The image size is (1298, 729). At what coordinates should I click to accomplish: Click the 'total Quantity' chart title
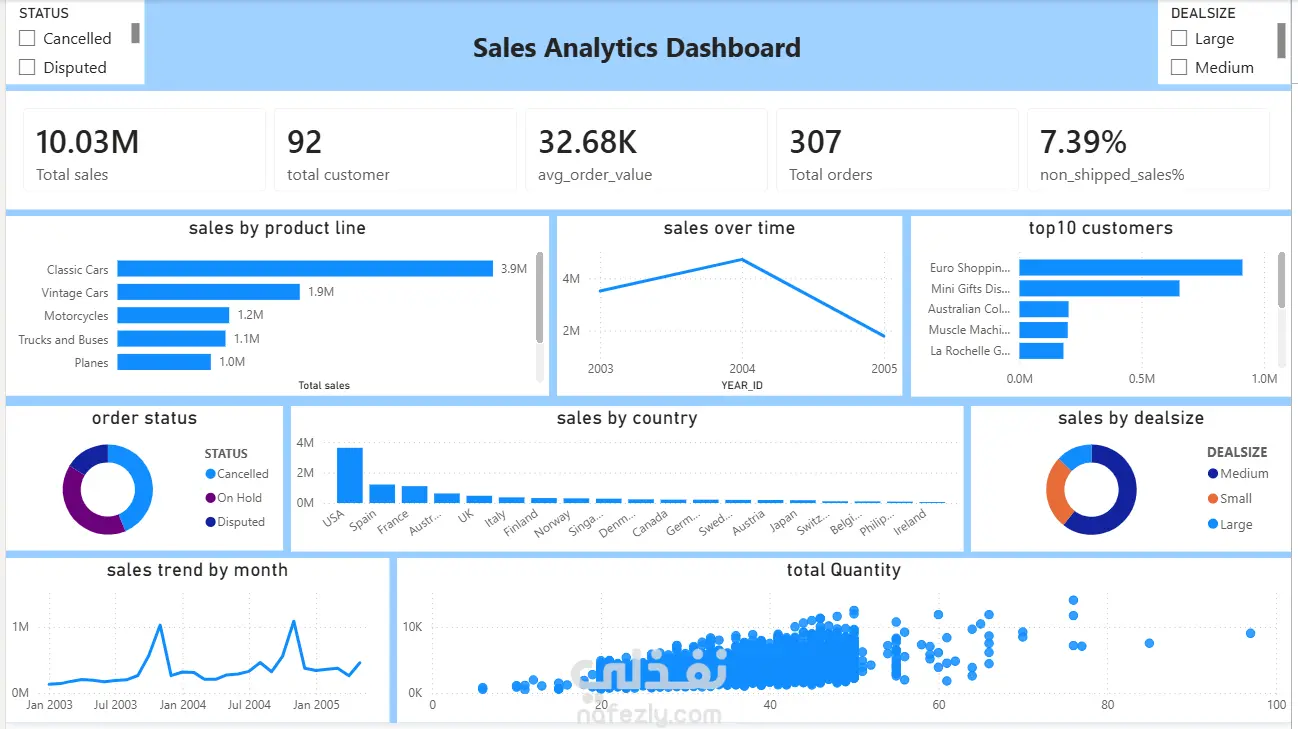click(x=843, y=570)
